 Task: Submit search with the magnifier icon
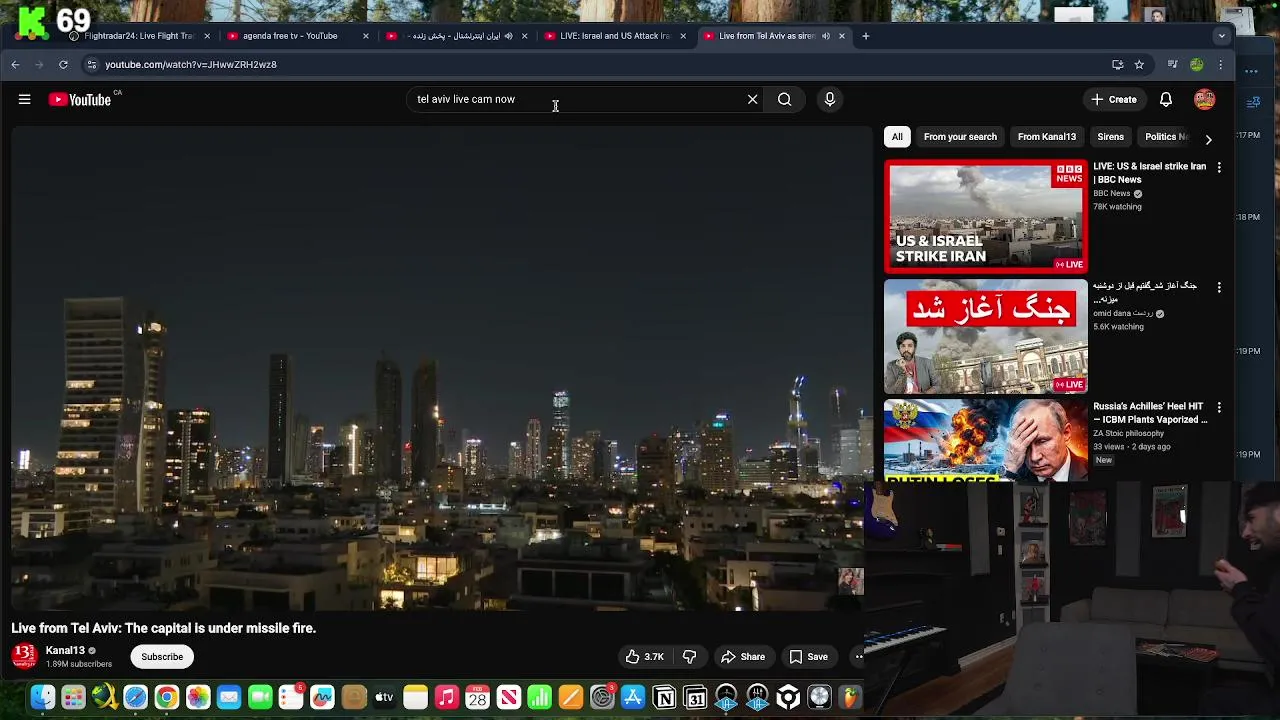click(785, 99)
